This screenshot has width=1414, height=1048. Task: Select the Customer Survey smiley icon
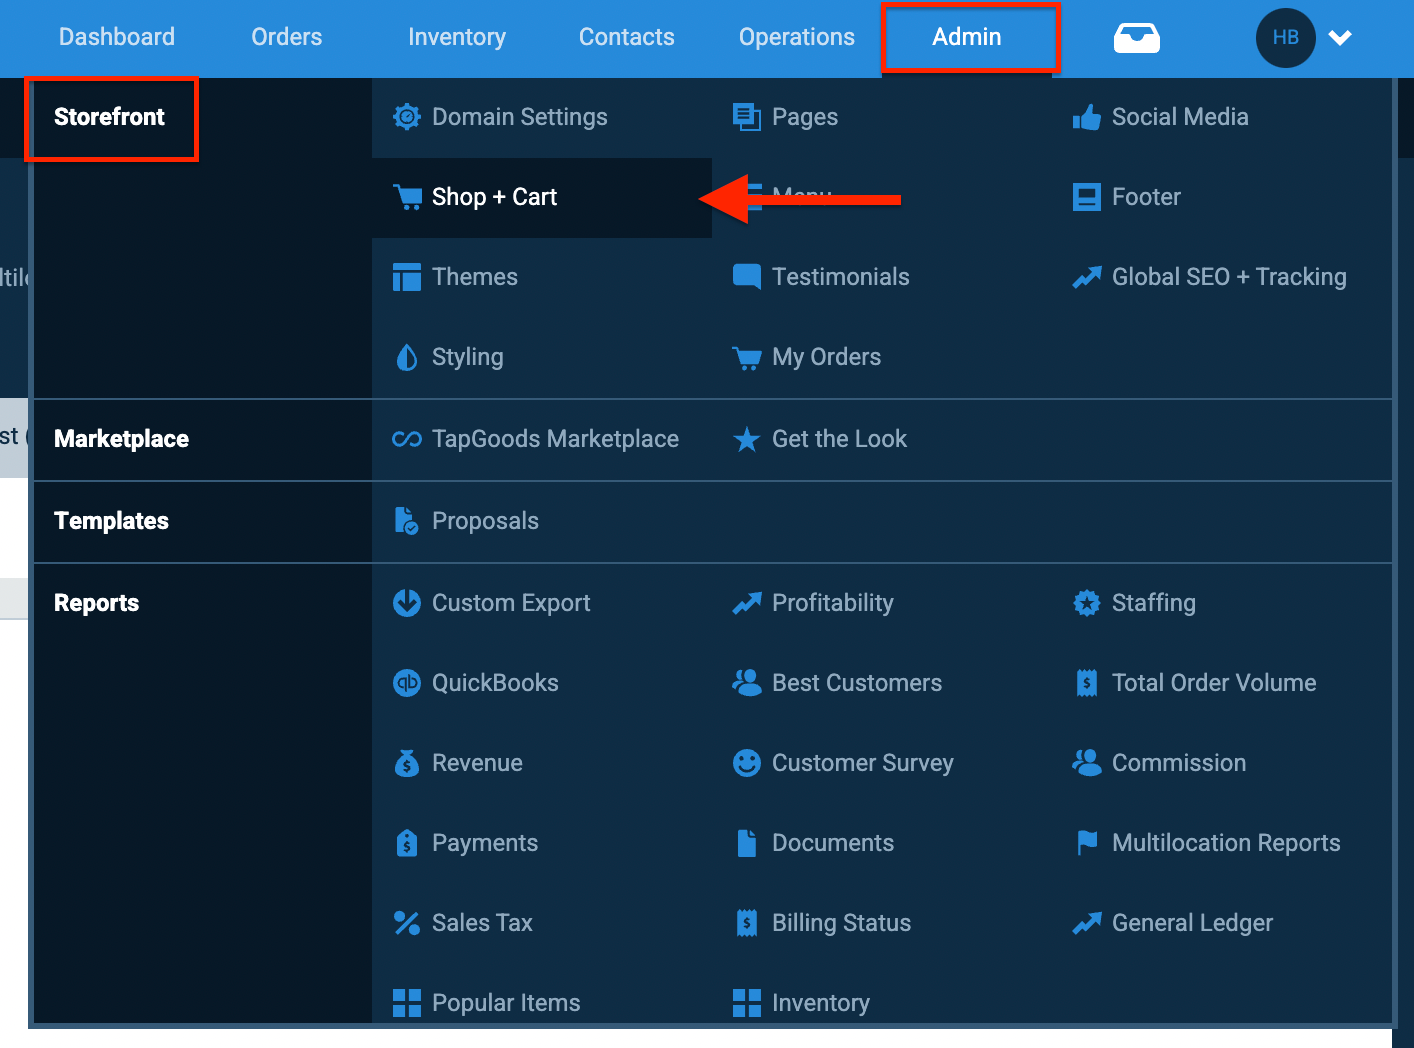pos(747,763)
